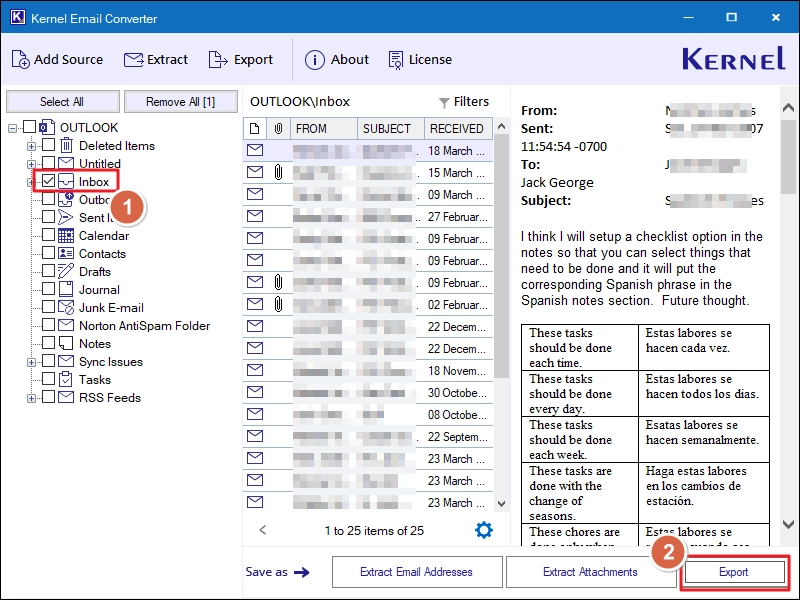
Task: Click the Remove All [1] button
Action: click(181, 102)
